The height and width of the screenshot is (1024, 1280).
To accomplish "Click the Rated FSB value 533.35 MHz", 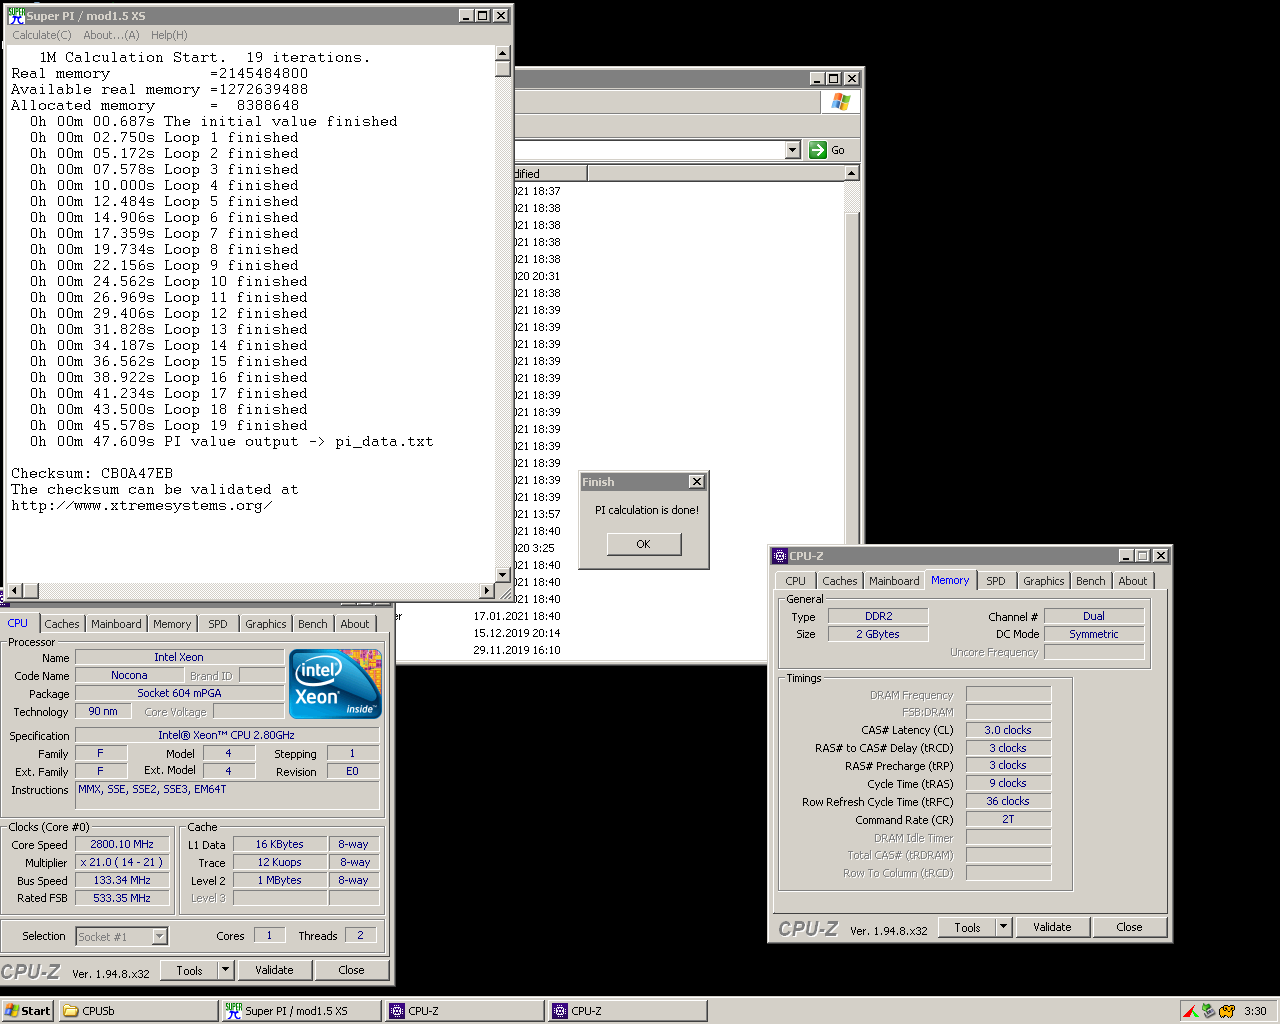I will (x=122, y=898).
